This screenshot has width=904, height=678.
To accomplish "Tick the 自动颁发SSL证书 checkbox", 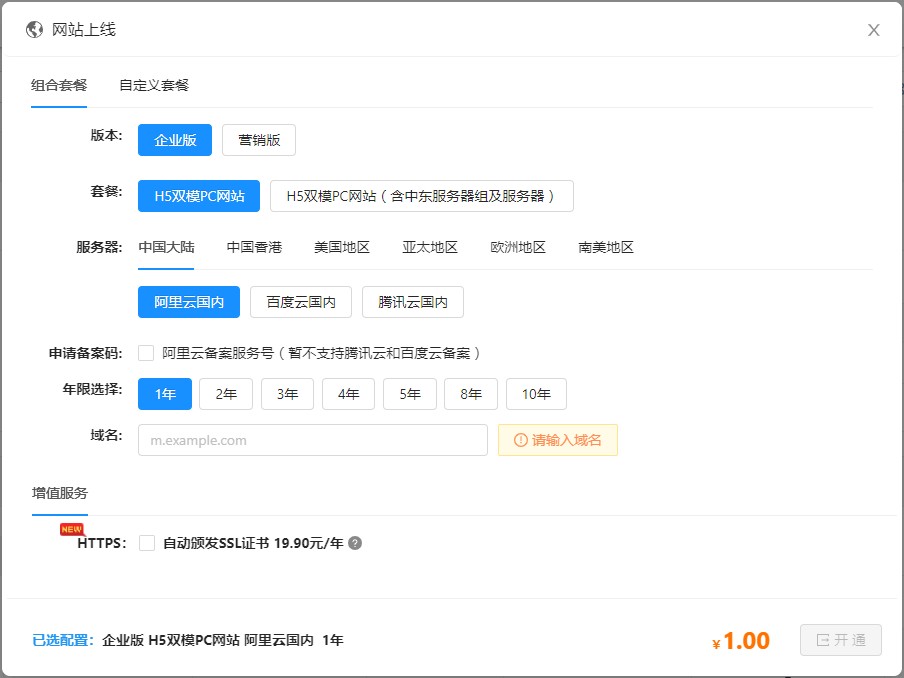I will point(147,543).
